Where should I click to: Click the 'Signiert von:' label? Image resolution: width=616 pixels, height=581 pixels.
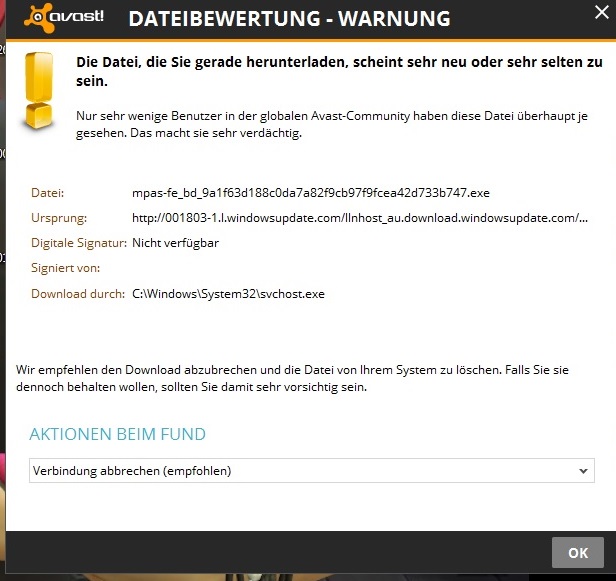(66, 268)
